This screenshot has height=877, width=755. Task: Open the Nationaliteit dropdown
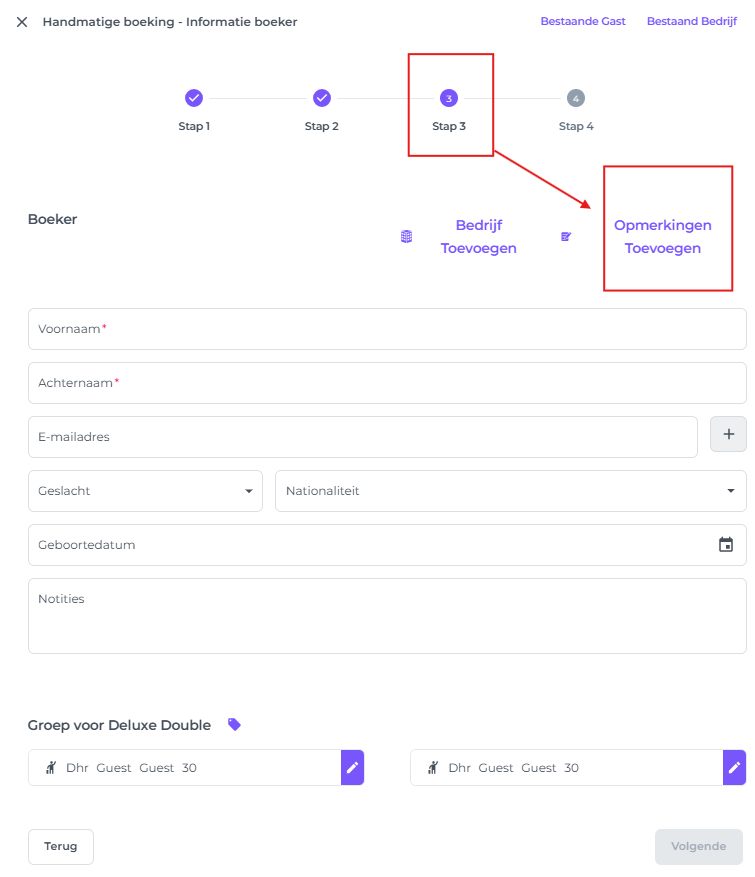[x=510, y=491]
